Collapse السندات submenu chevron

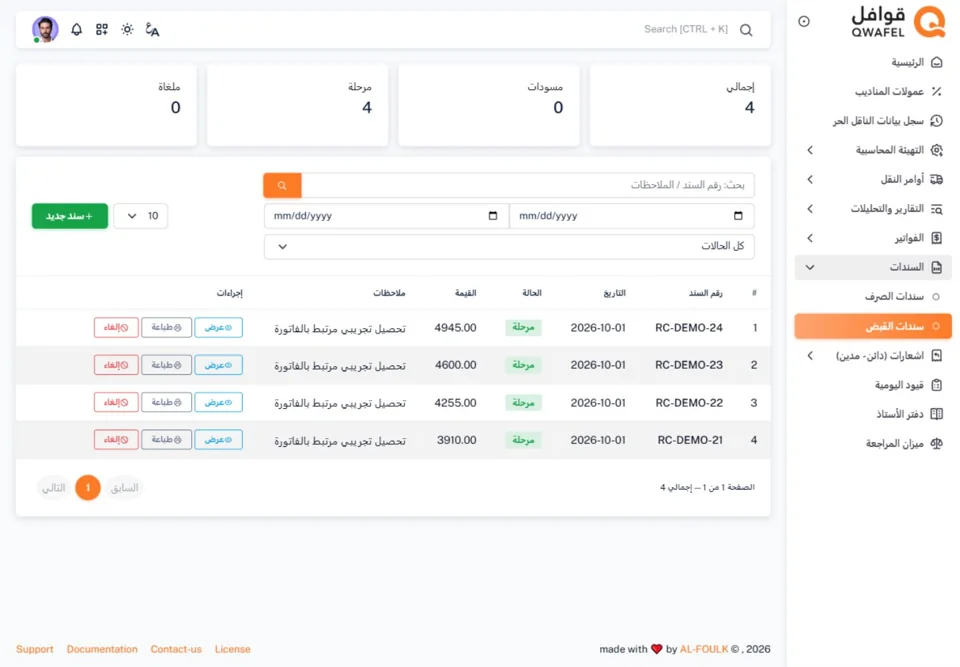pyautogui.click(x=810, y=267)
